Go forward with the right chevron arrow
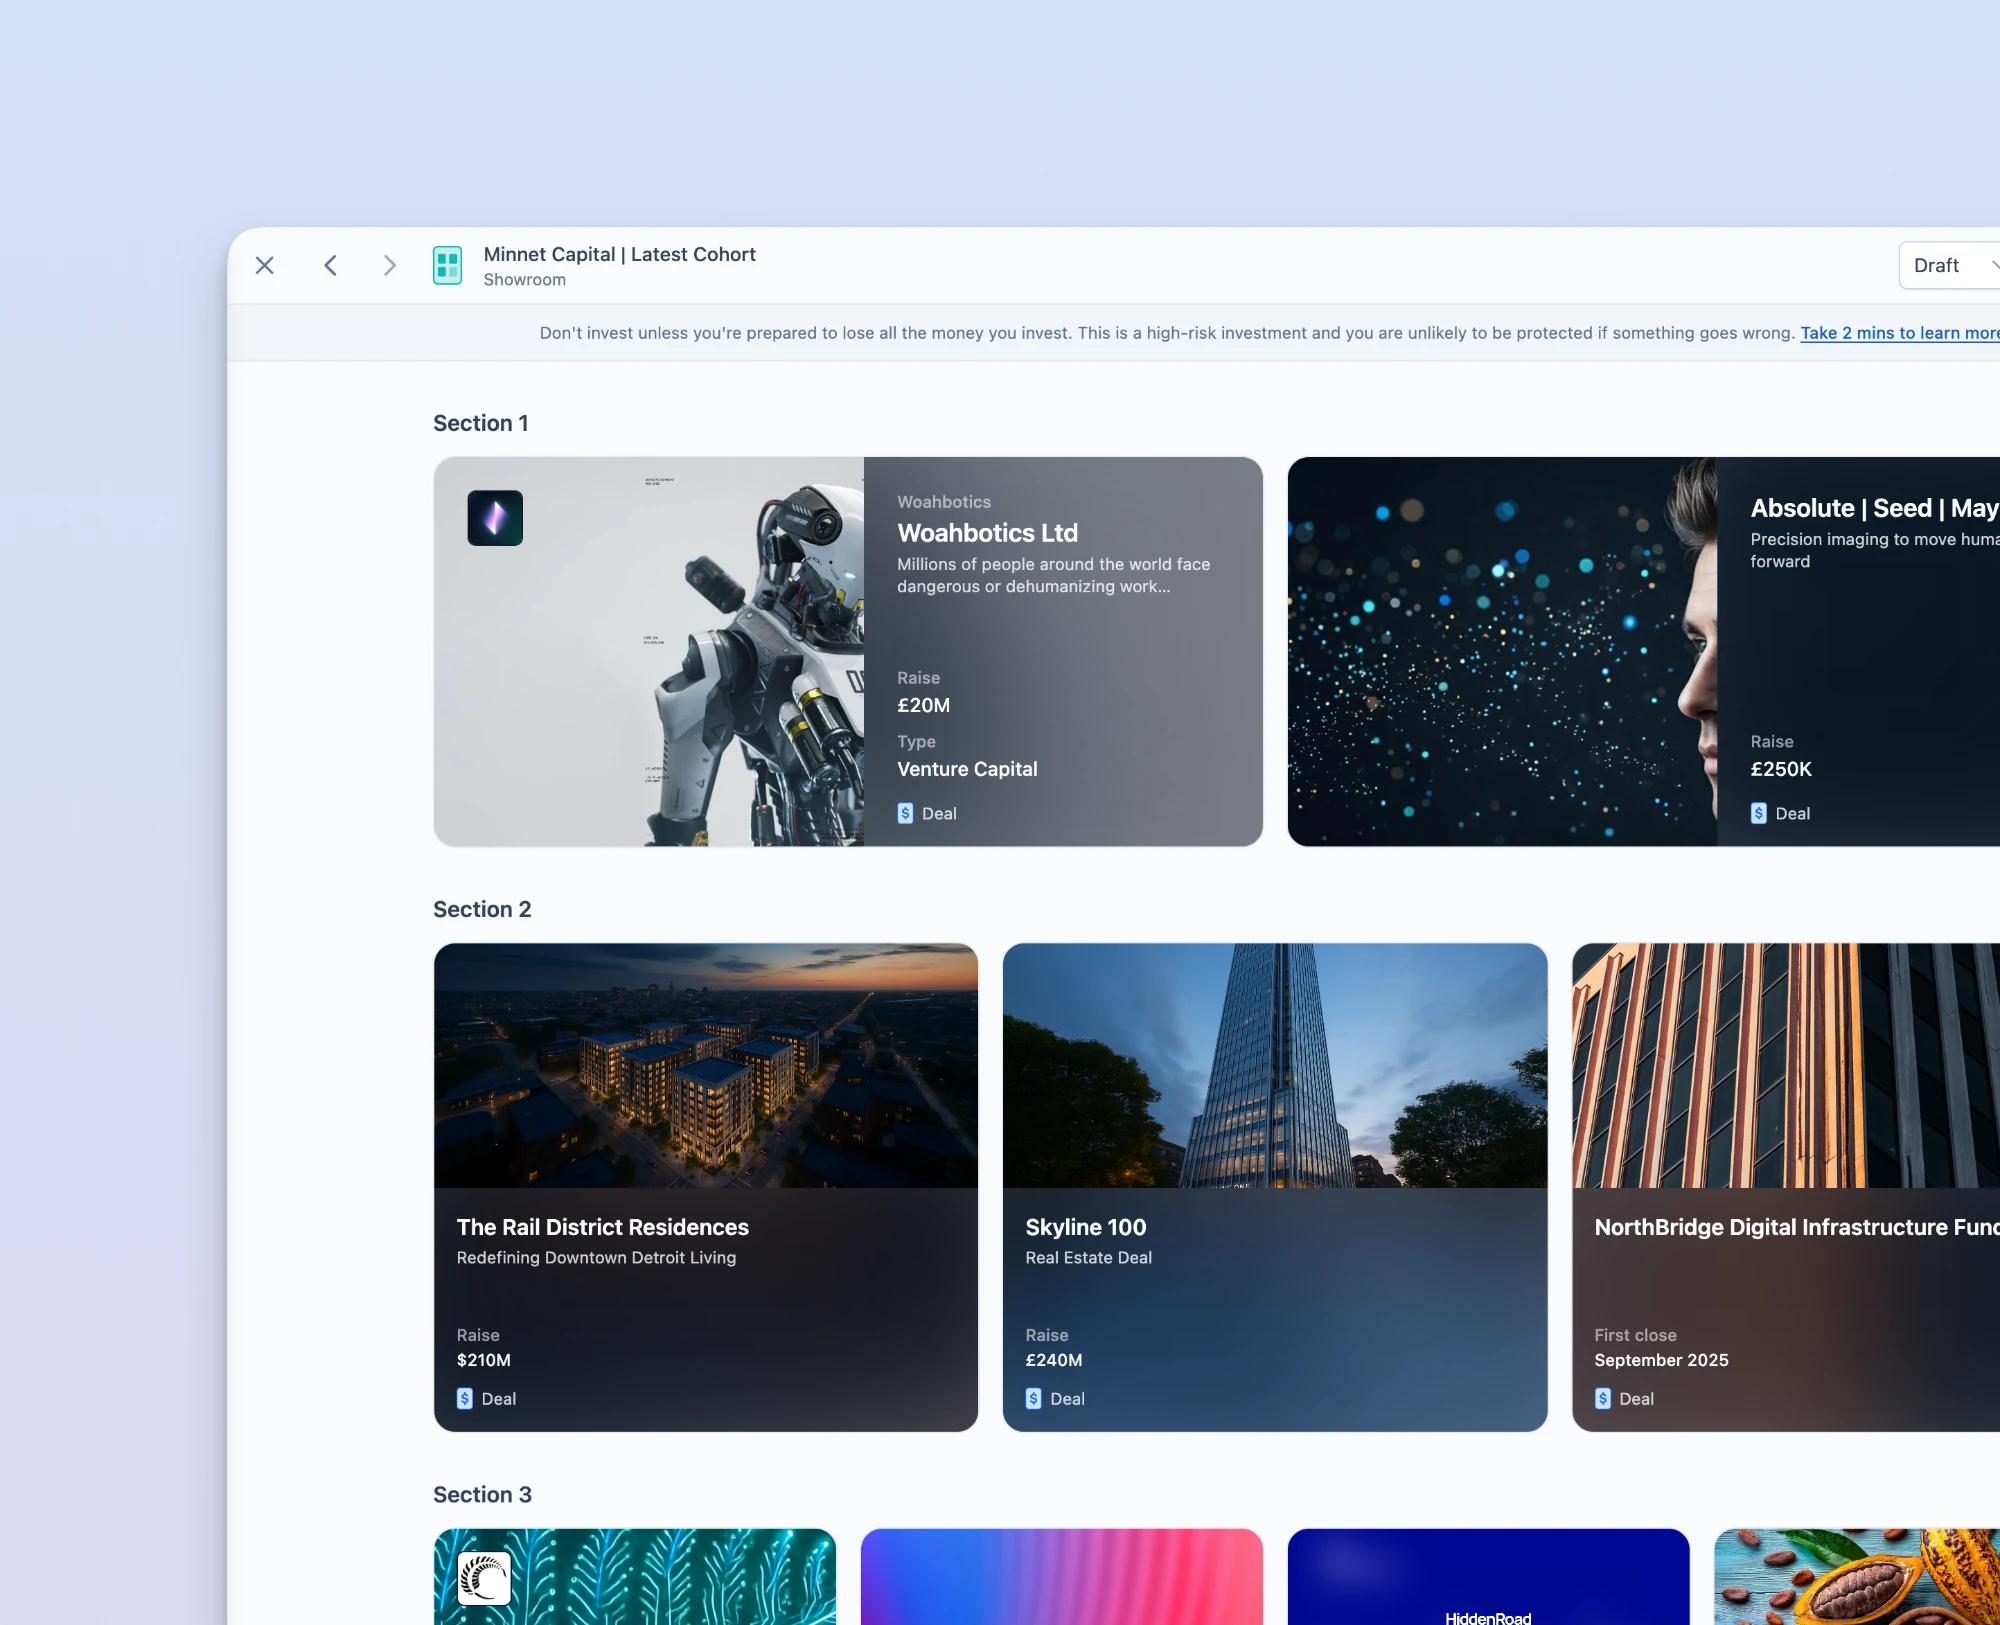Image resolution: width=2000 pixels, height=1625 pixels. coord(390,265)
